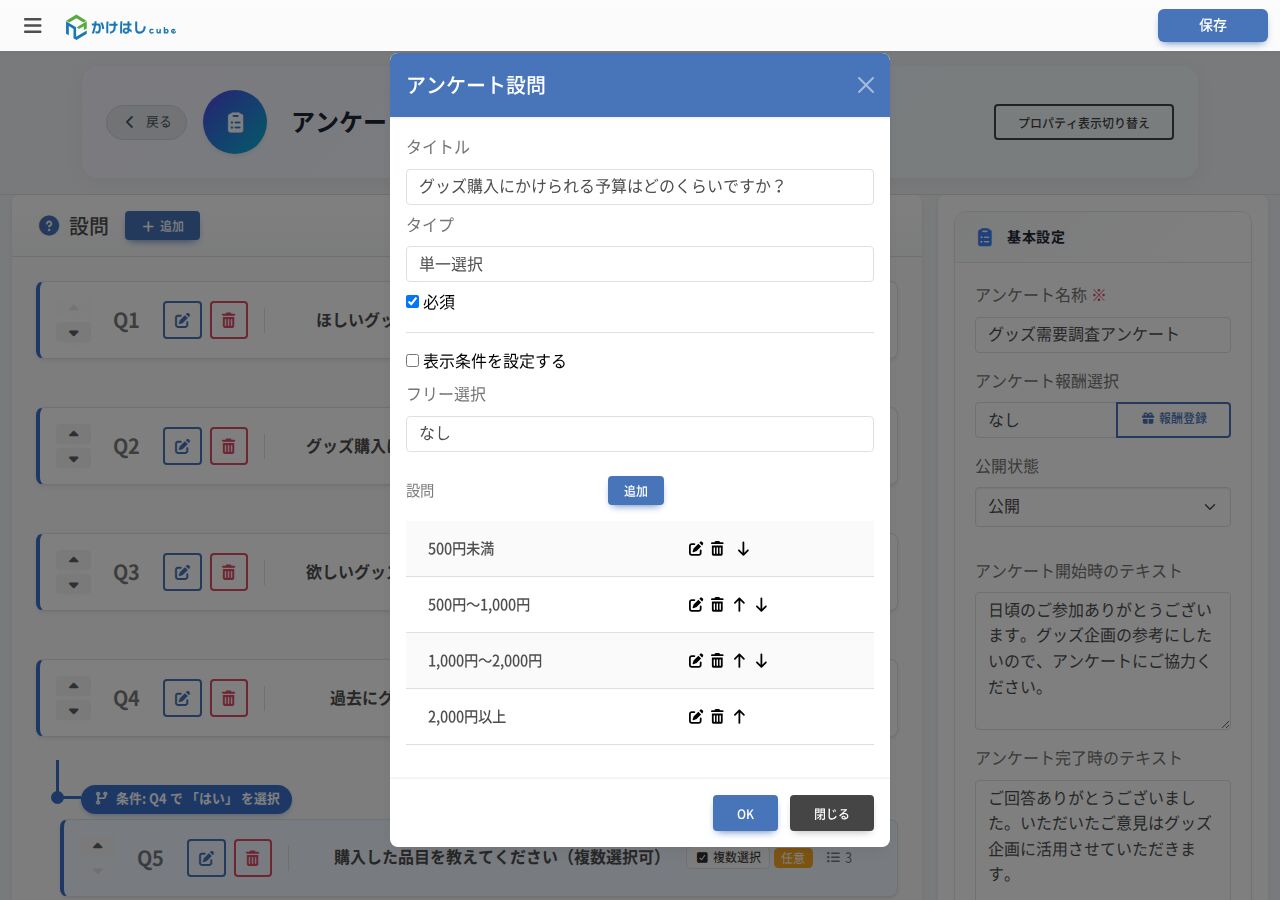The image size is (1280, 900).
Task: Click the アンケート開始時のテキスト textarea
Action: [x=1103, y=661]
